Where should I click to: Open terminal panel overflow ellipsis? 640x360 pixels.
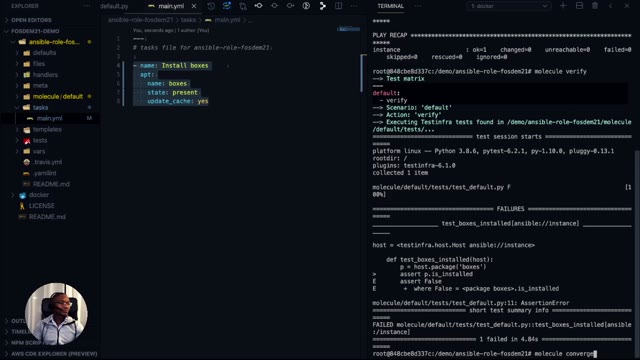418,6
